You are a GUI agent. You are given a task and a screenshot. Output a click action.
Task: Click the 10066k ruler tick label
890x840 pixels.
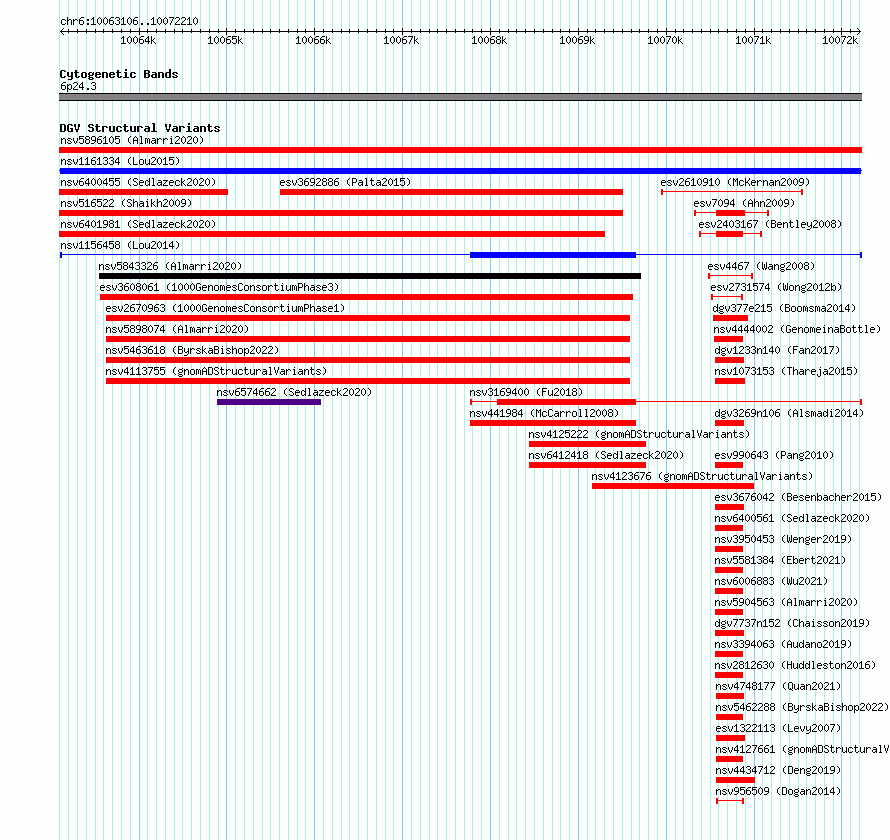point(313,40)
